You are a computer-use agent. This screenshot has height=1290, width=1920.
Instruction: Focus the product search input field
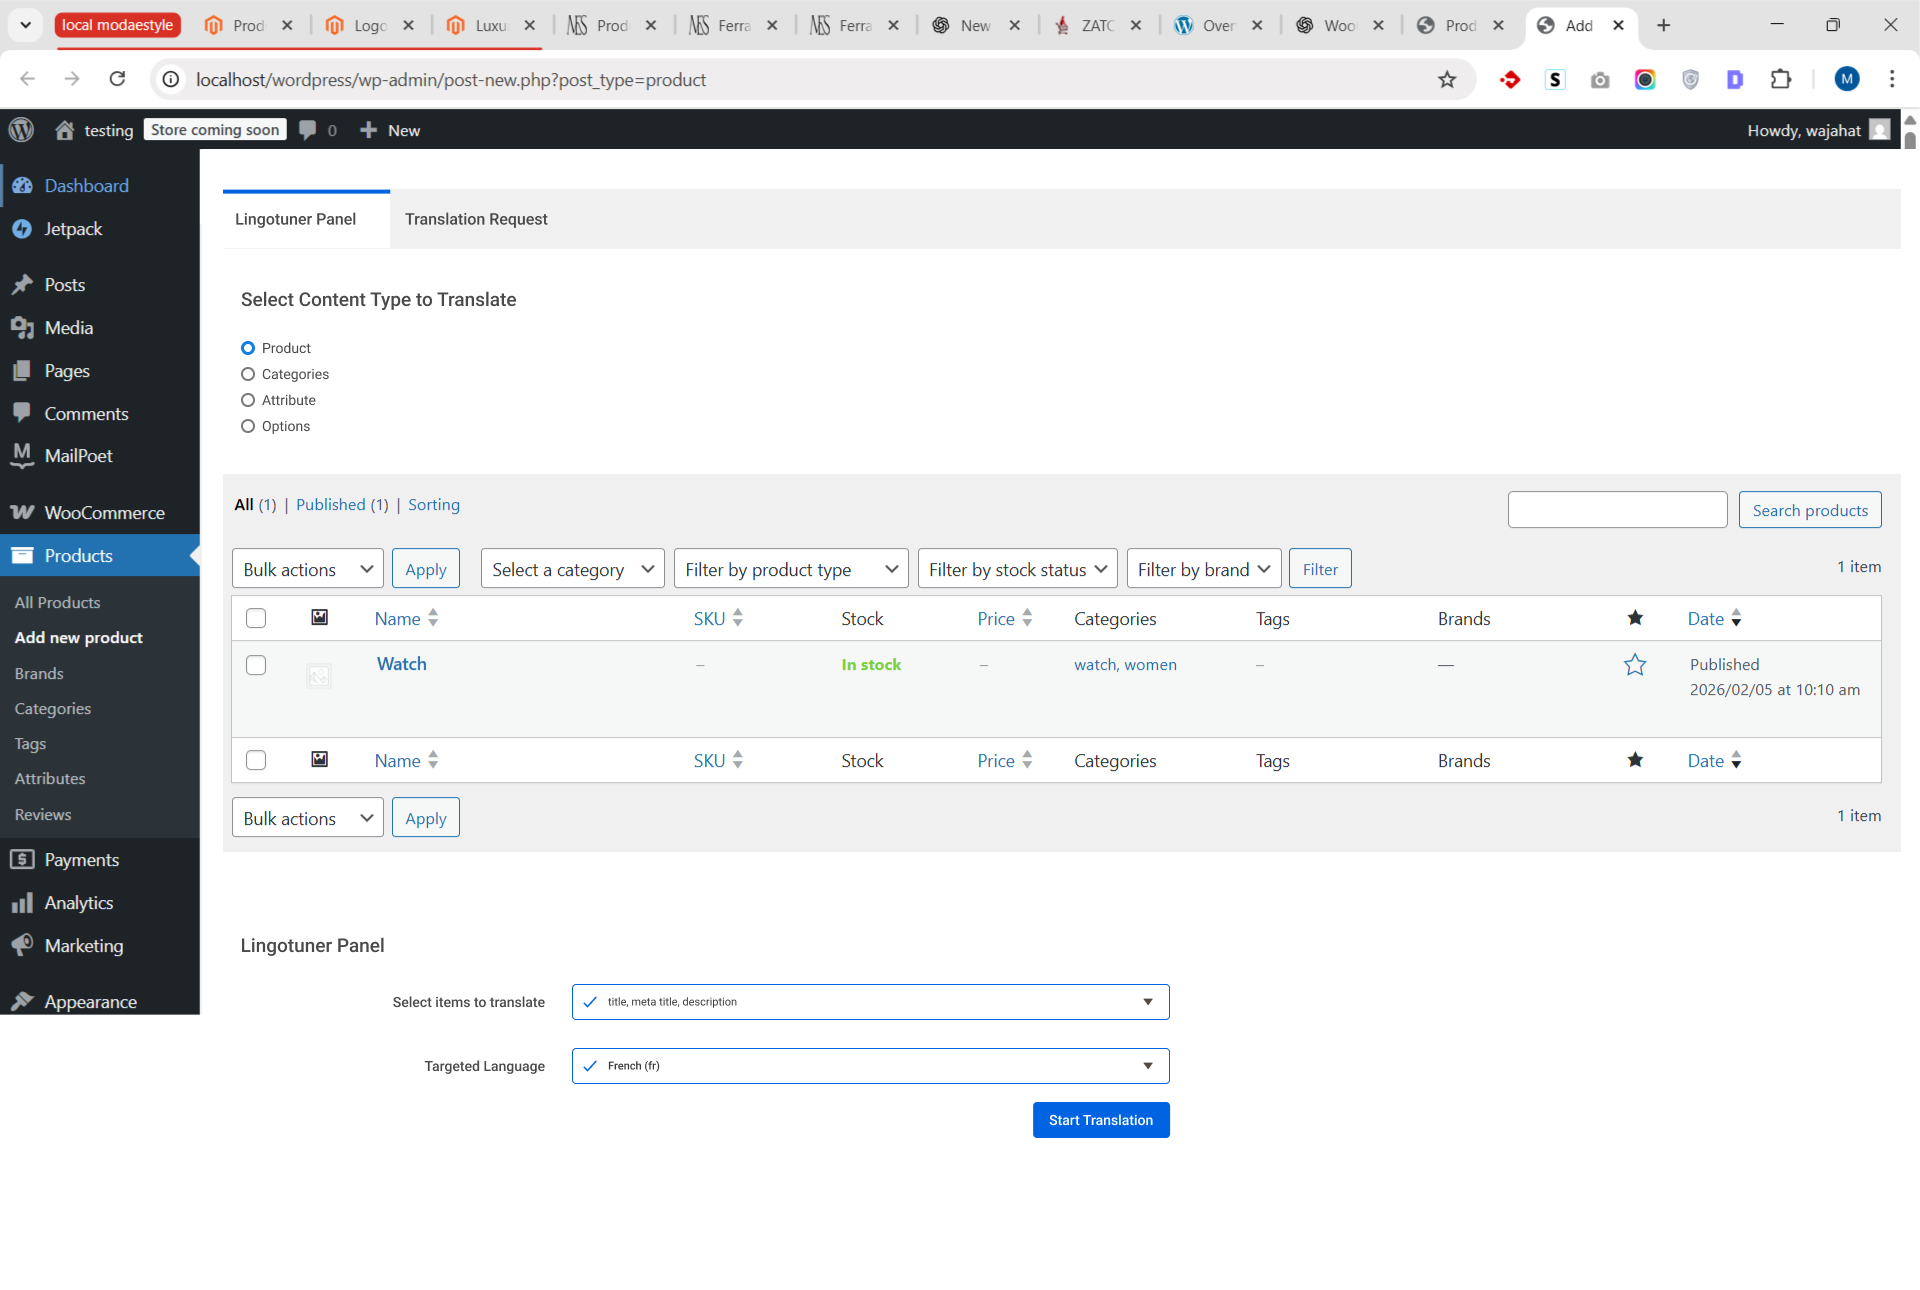click(x=1617, y=510)
